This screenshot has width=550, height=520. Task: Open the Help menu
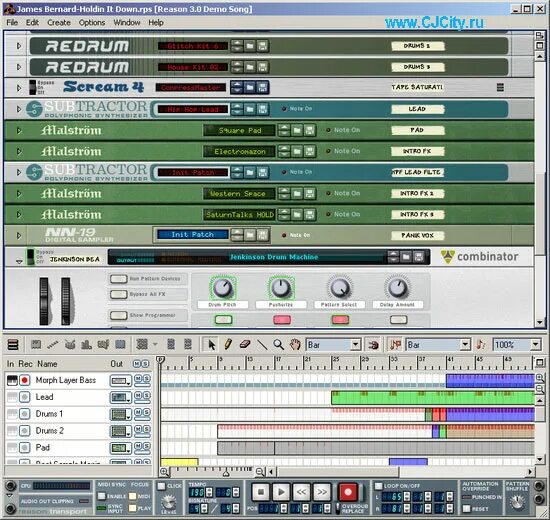[x=156, y=22]
